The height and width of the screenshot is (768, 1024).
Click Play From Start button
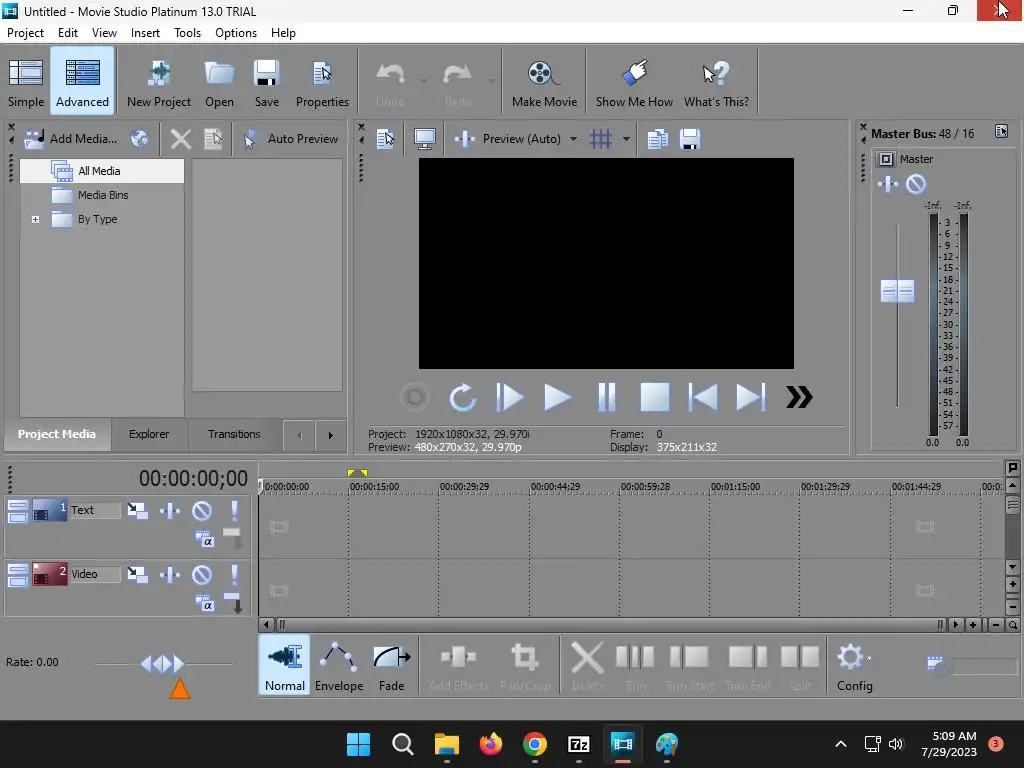(509, 397)
